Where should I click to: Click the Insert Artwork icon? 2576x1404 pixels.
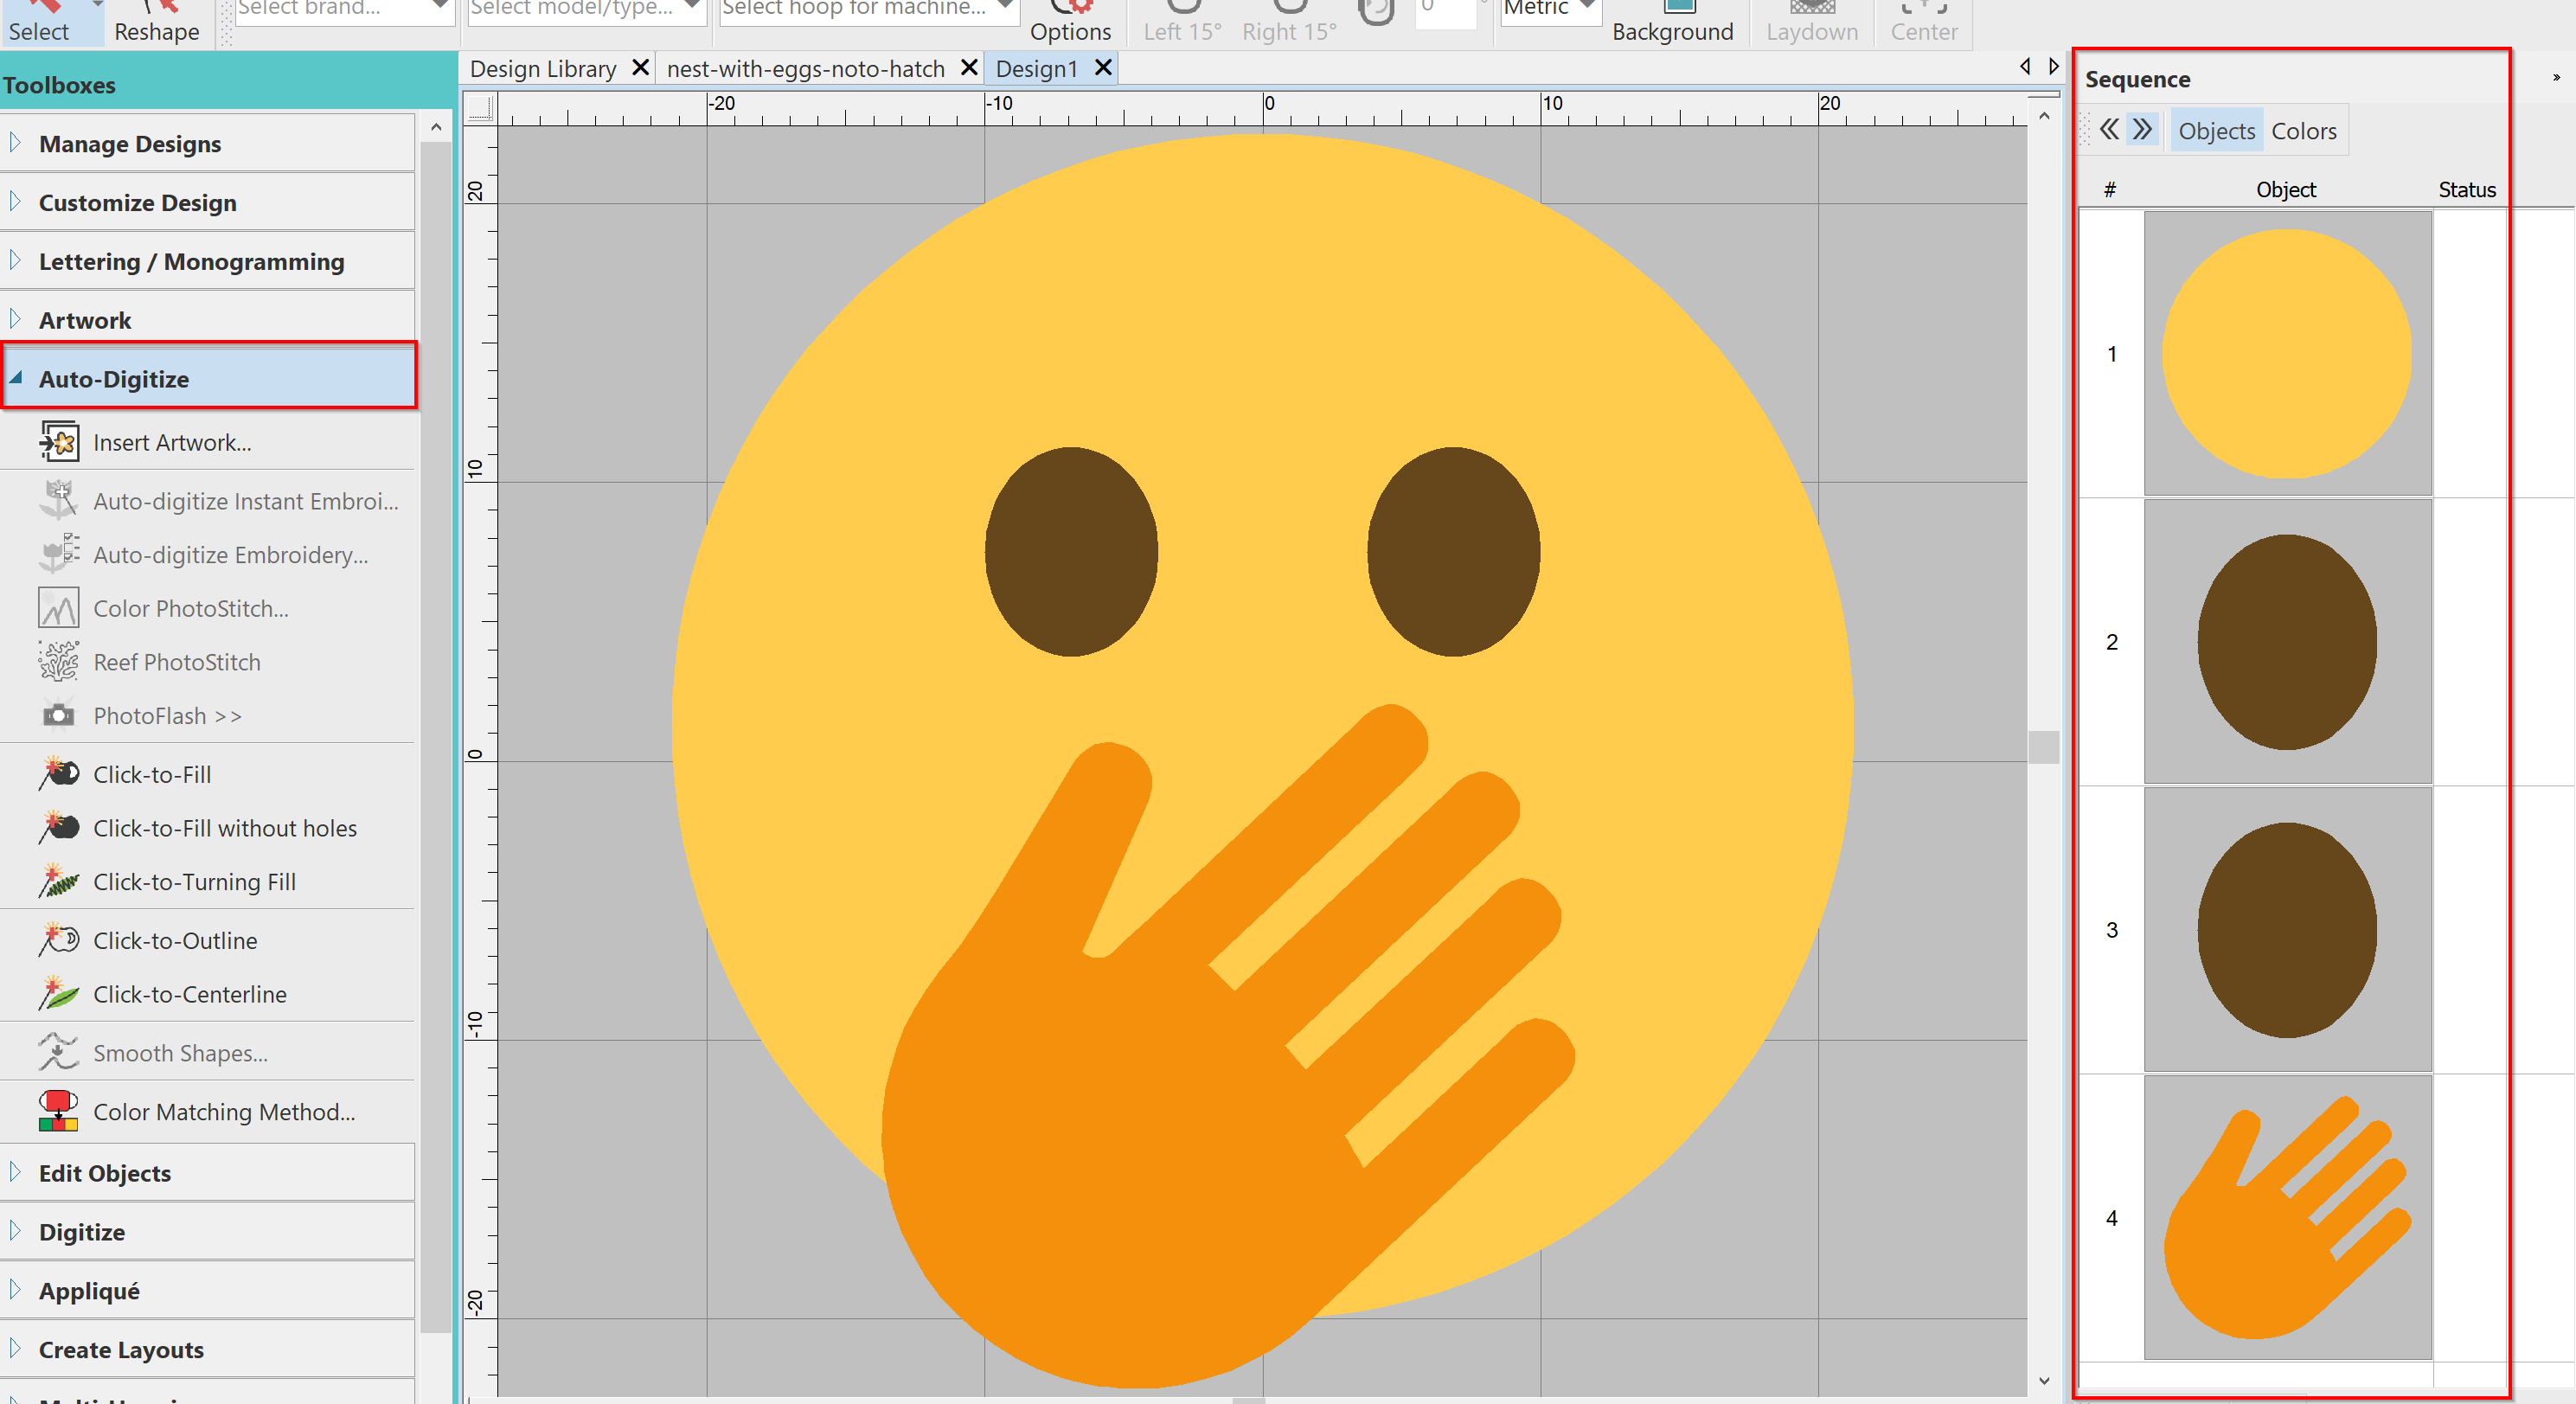(x=59, y=442)
